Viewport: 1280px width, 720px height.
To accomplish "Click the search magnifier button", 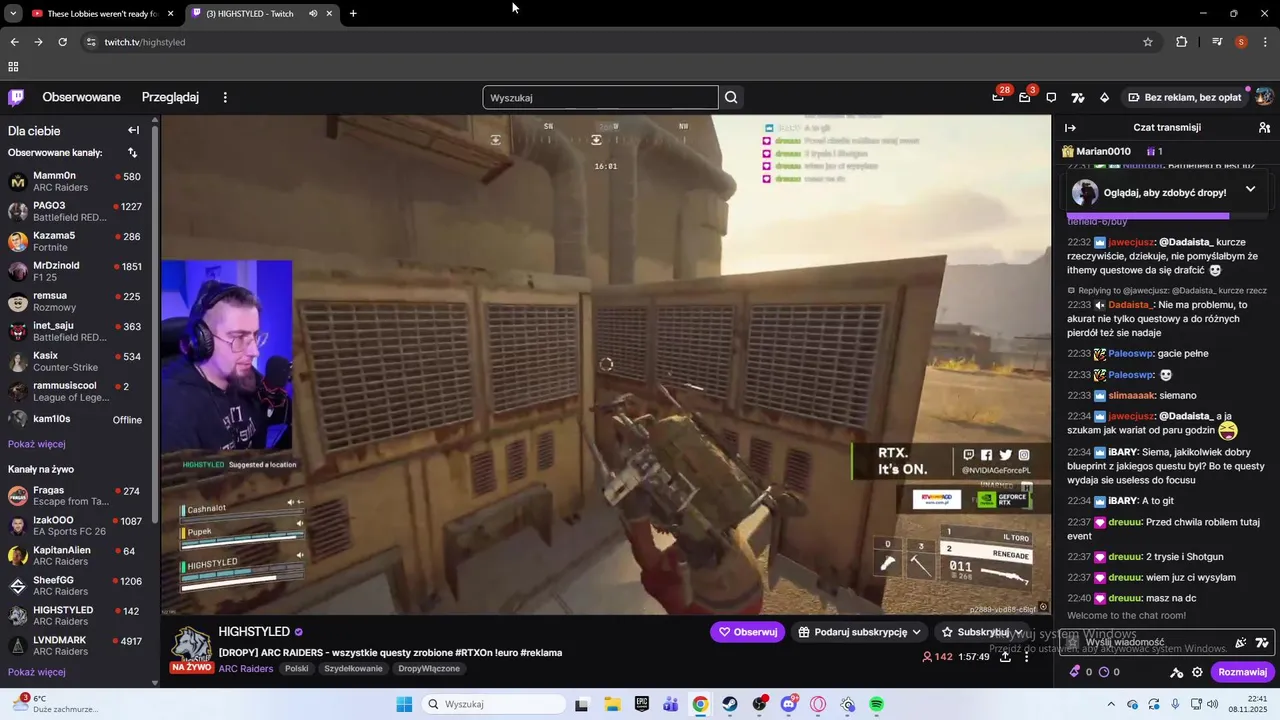I will tap(731, 97).
